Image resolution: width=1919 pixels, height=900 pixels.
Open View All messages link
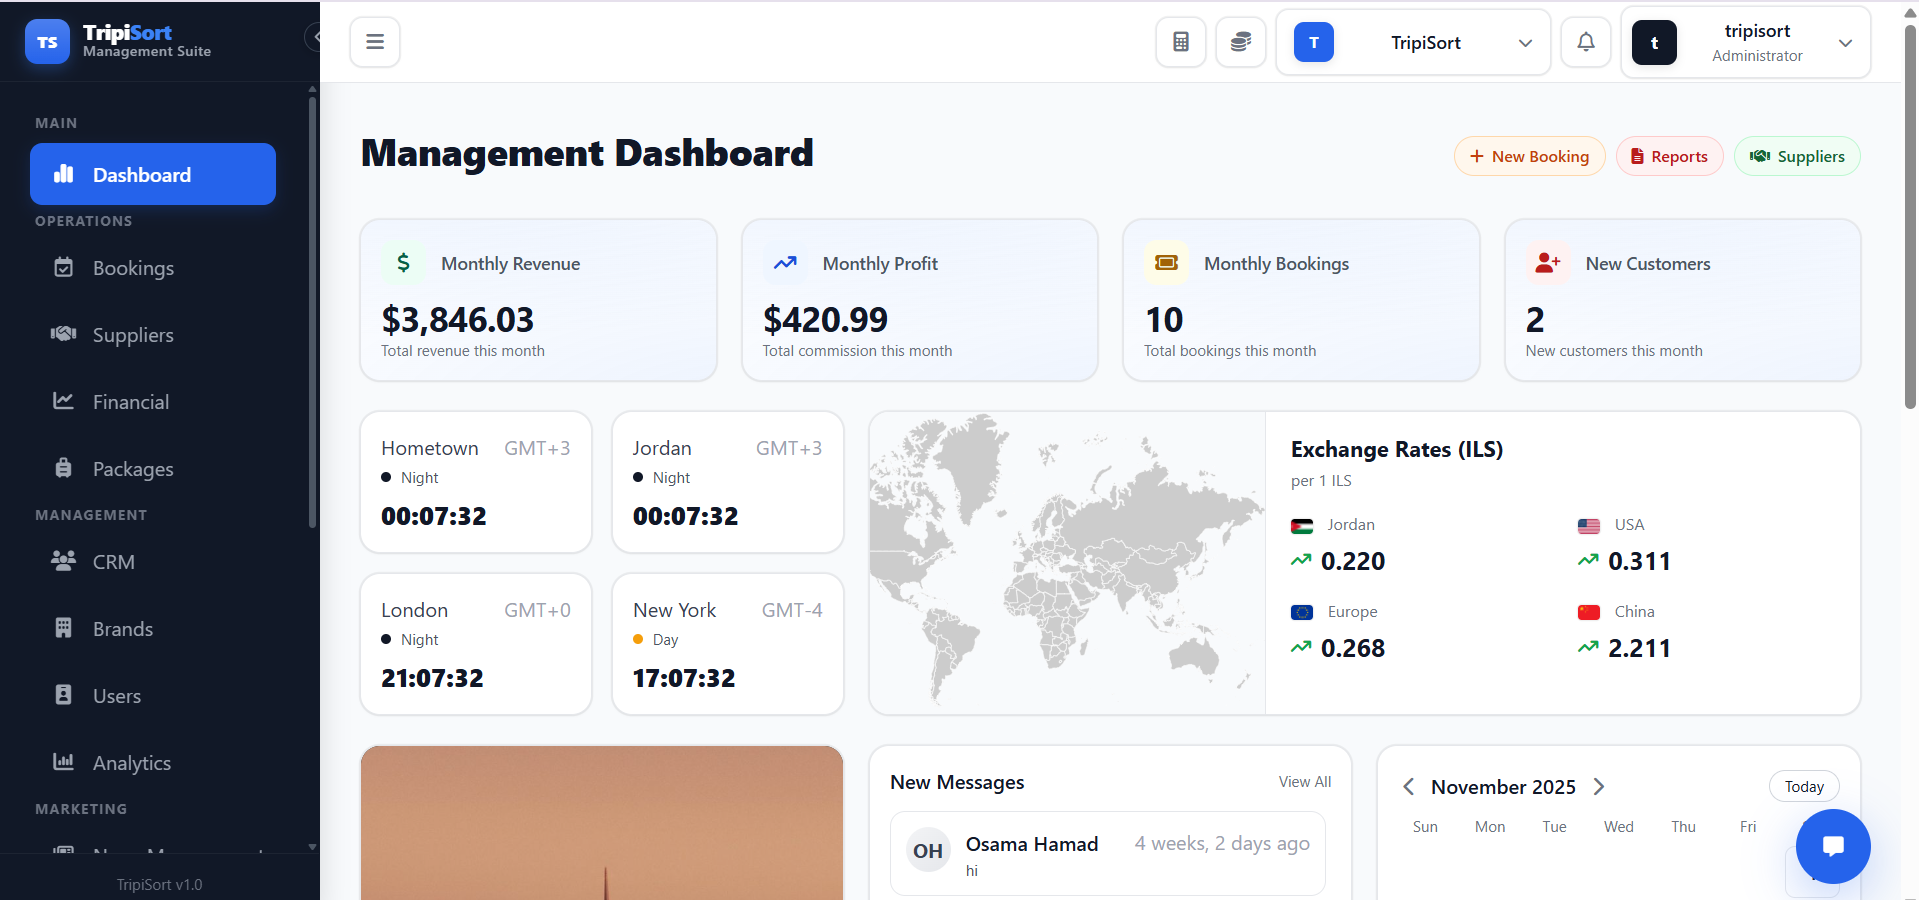coord(1303,781)
